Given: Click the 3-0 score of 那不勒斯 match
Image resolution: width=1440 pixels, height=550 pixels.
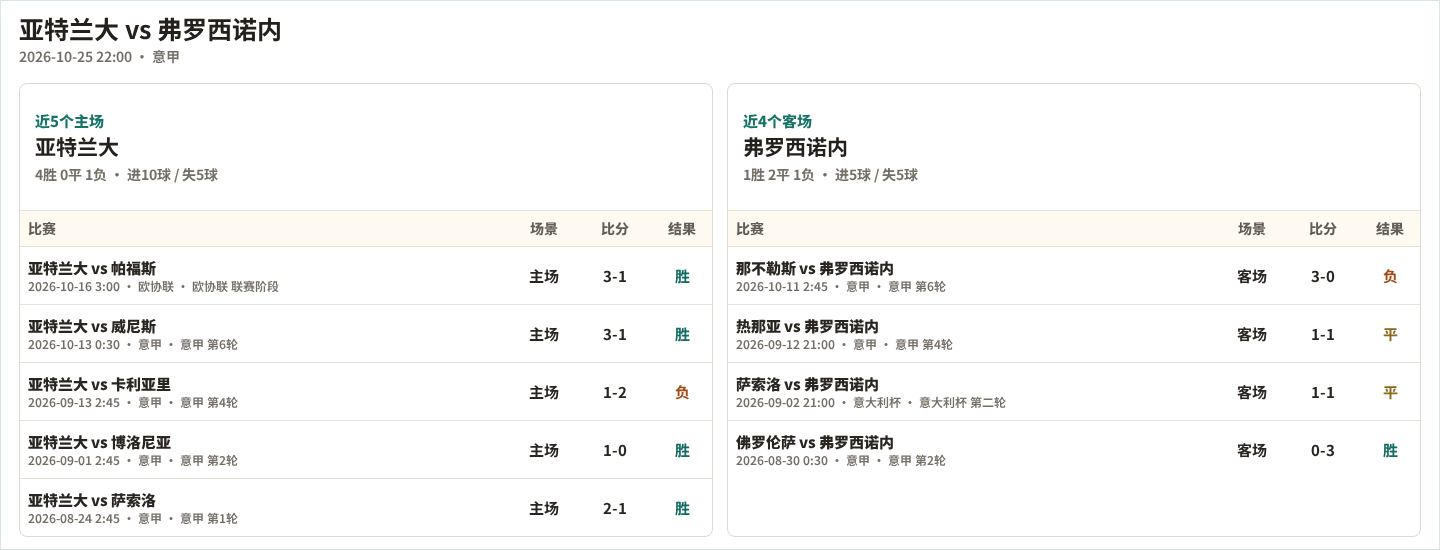Looking at the screenshot, I should (1323, 276).
